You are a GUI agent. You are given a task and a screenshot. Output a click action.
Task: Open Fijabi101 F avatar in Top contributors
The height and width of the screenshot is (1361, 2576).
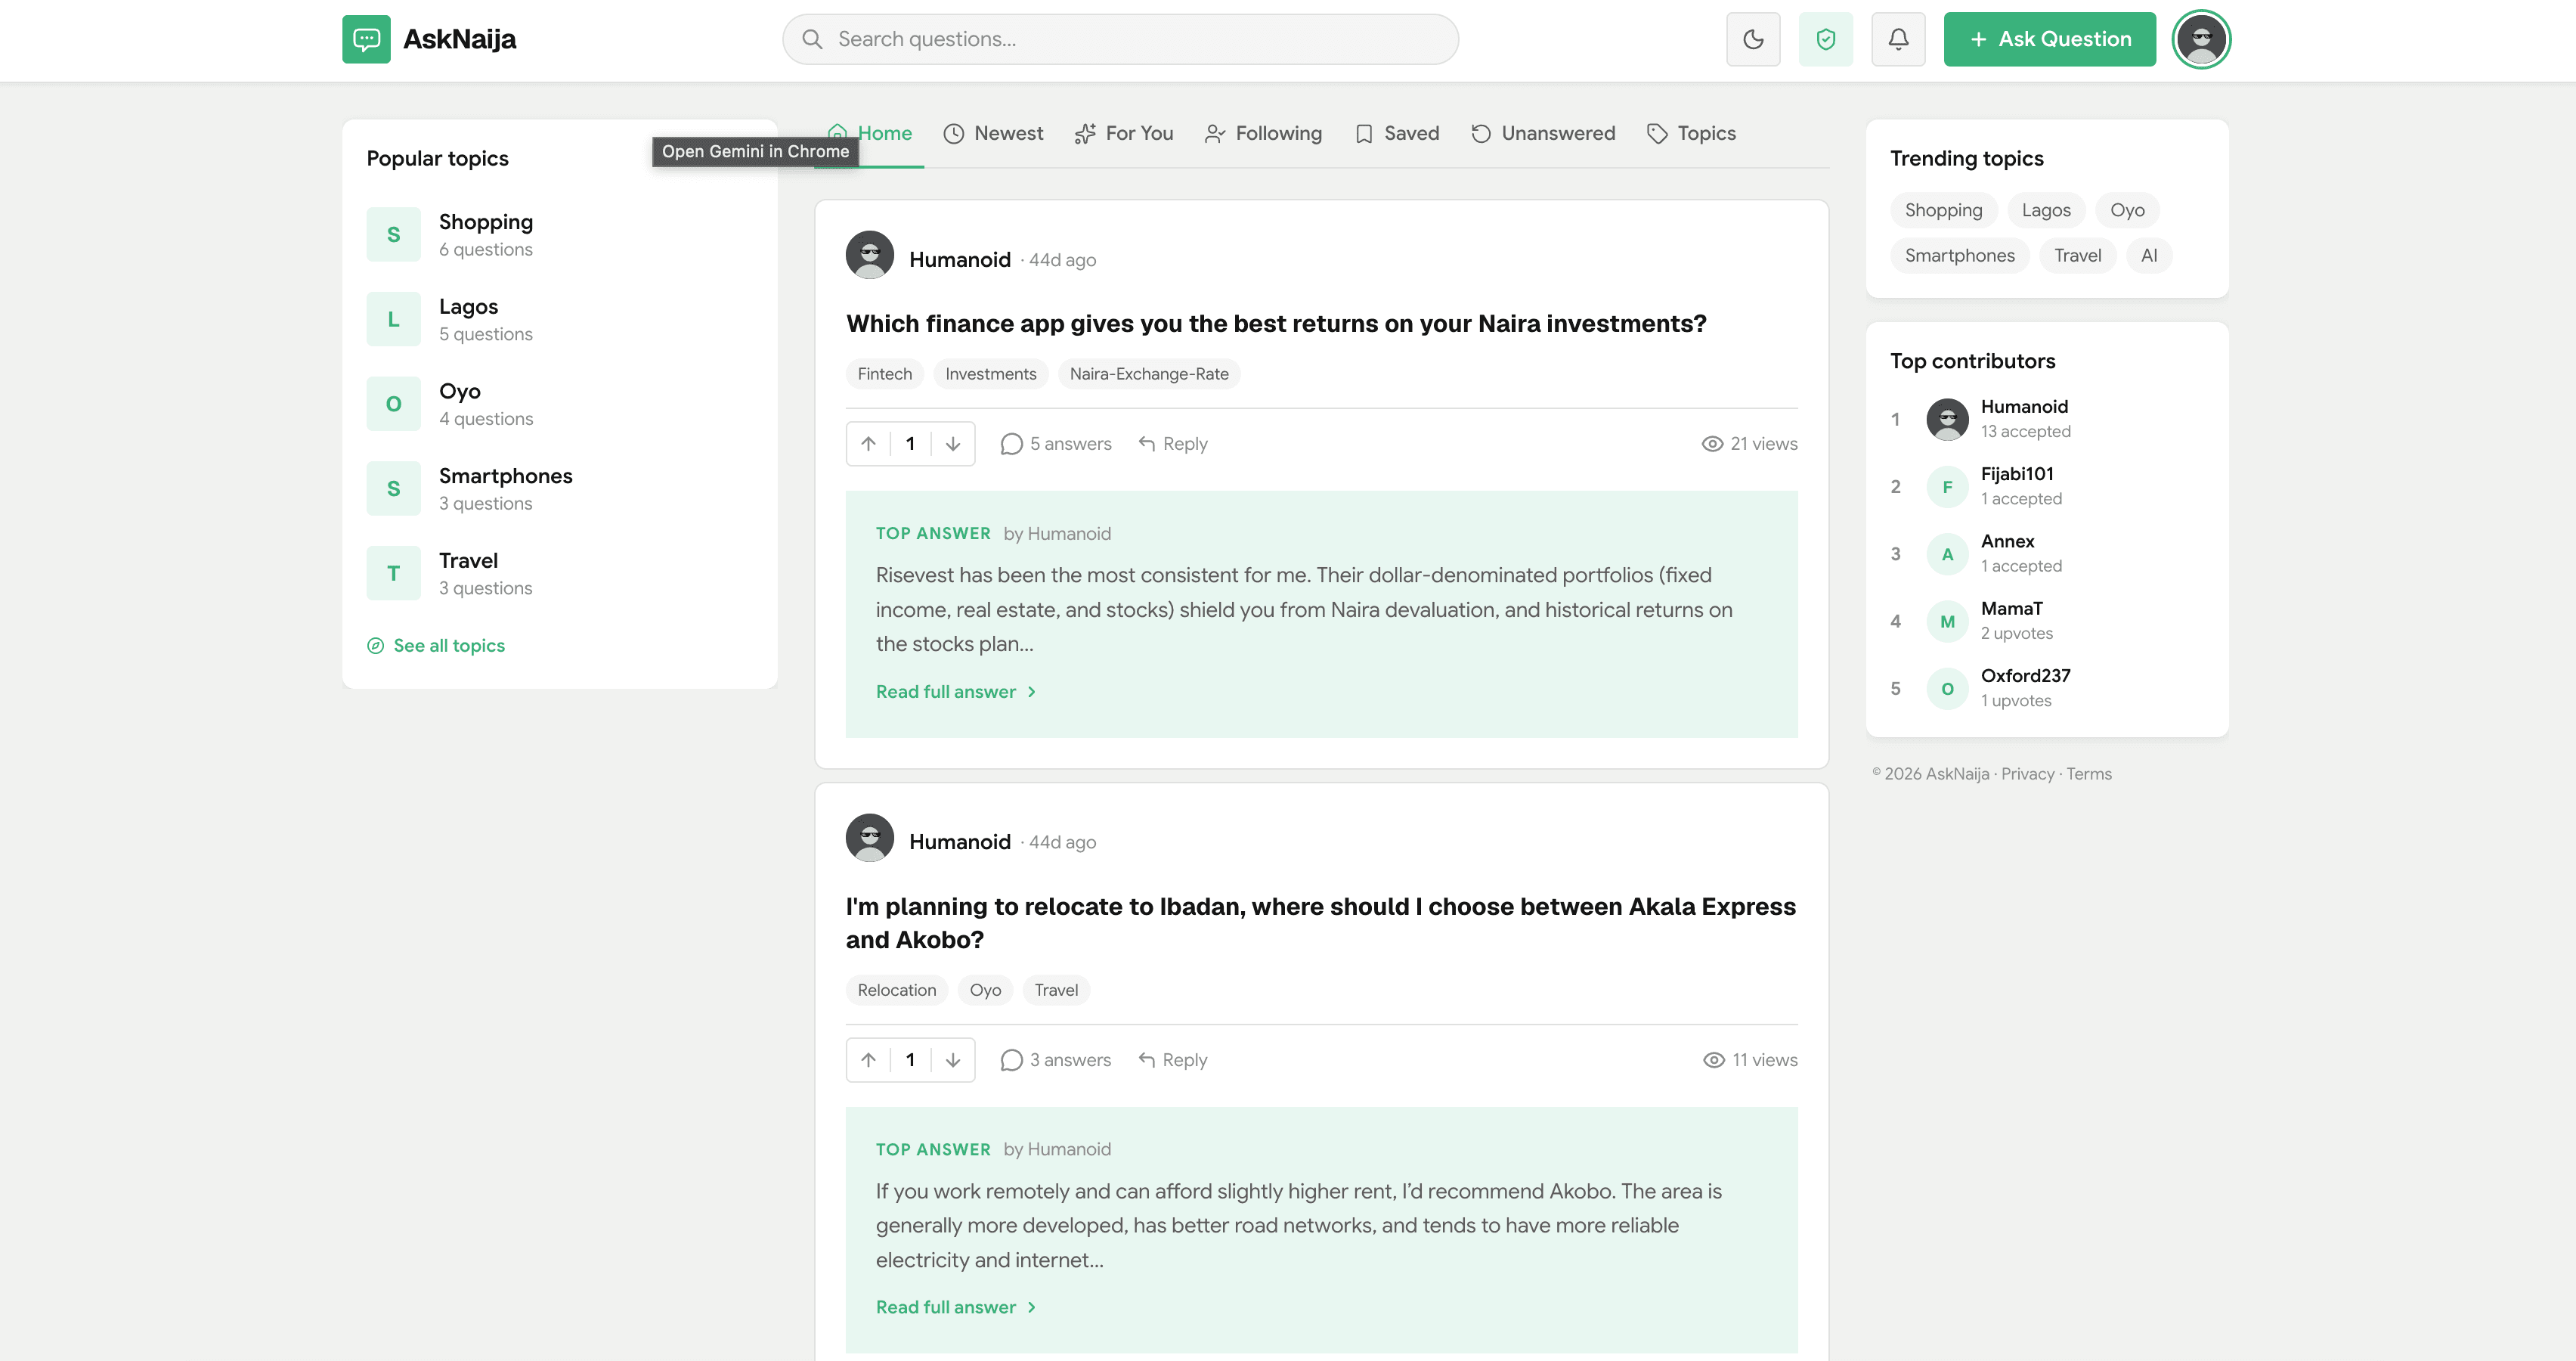click(1947, 487)
